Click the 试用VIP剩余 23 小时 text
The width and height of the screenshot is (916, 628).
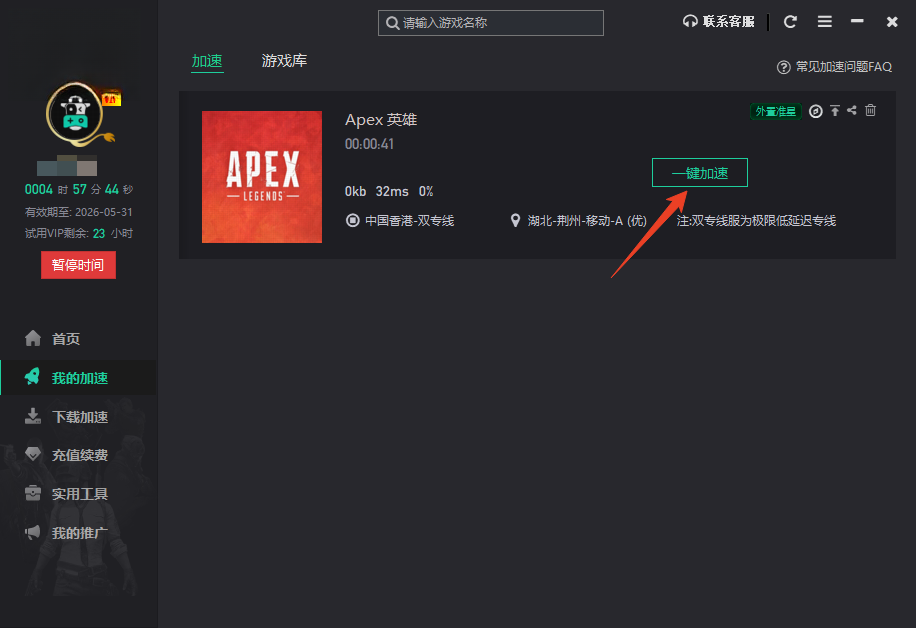tap(78, 234)
